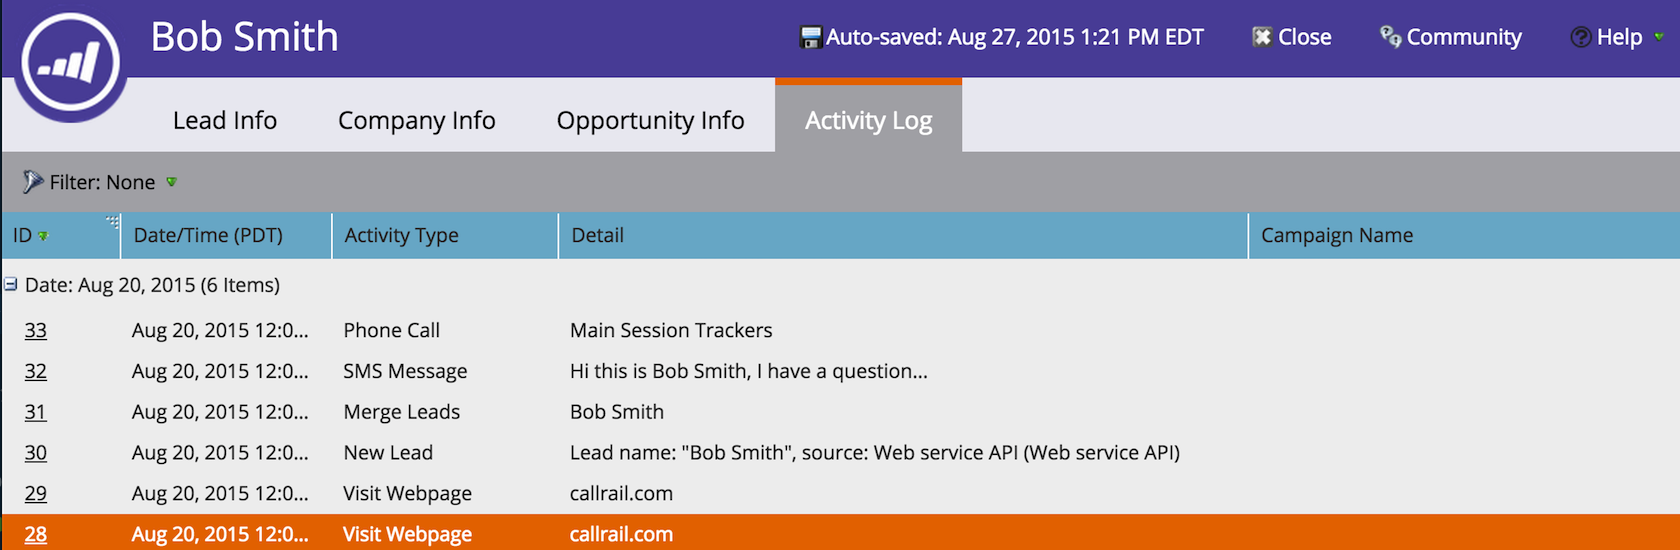Click the Close X icon
1680x550 pixels.
tap(1262, 37)
